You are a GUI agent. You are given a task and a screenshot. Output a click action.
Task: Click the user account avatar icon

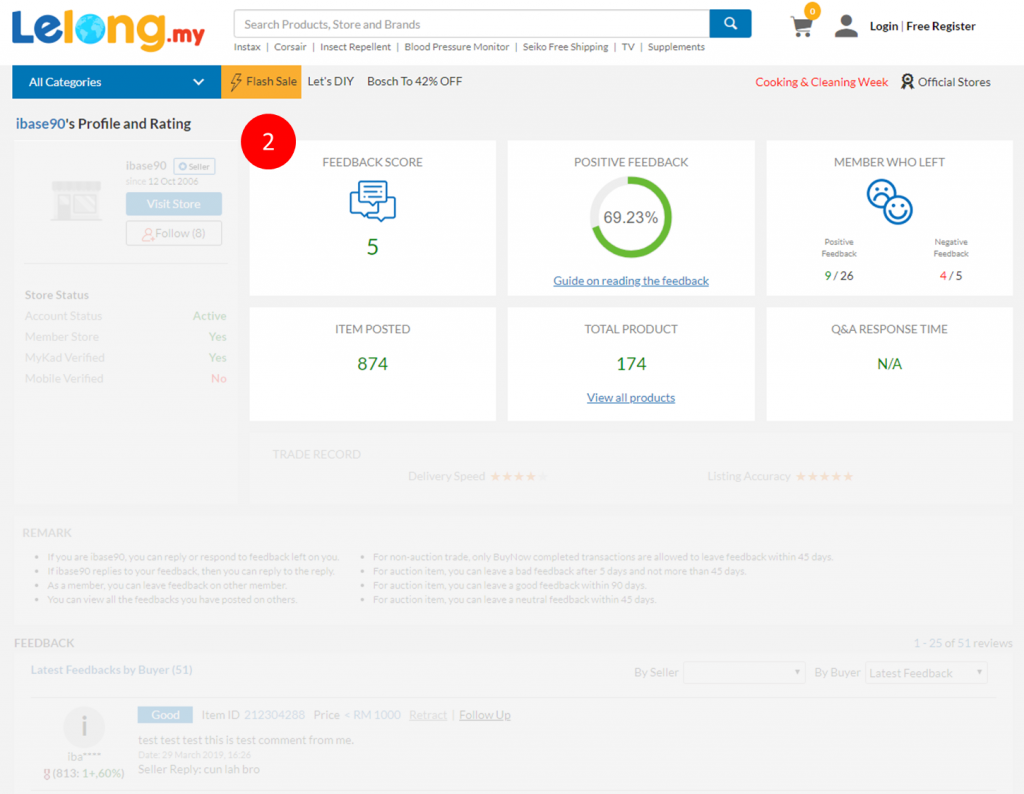pos(846,26)
